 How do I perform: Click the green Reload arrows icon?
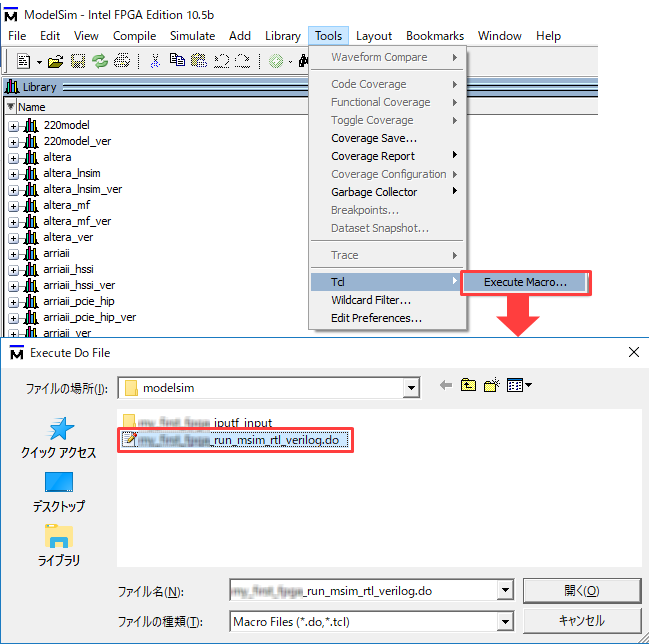pyautogui.click(x=100, y=61)
